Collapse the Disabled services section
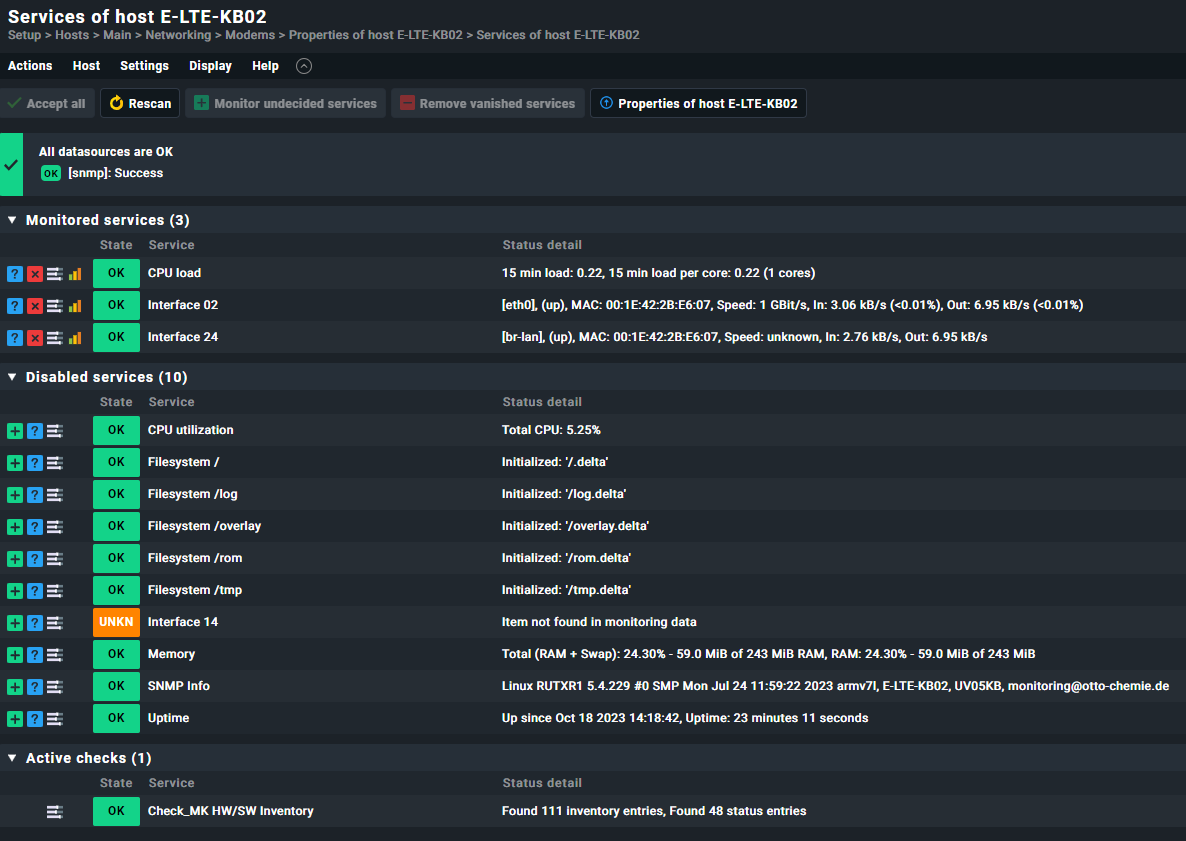 (12, 377)
